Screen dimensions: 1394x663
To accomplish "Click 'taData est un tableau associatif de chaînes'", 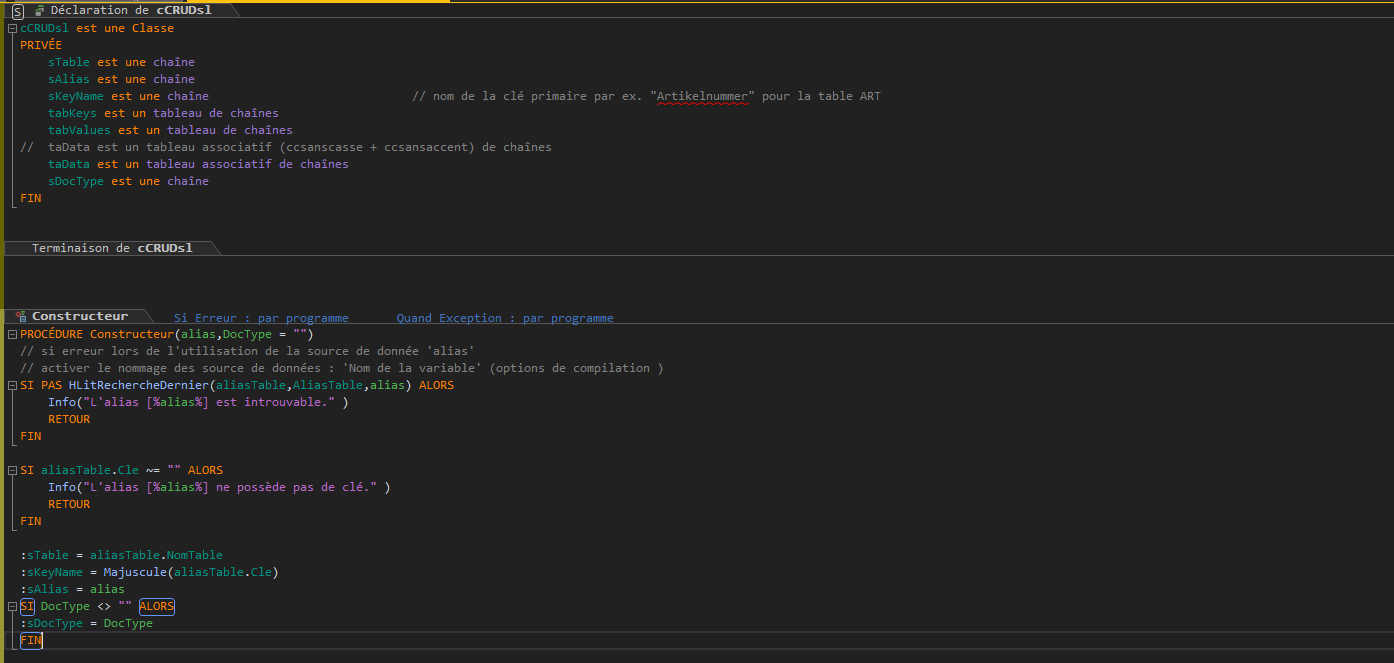I will [198, 164].
